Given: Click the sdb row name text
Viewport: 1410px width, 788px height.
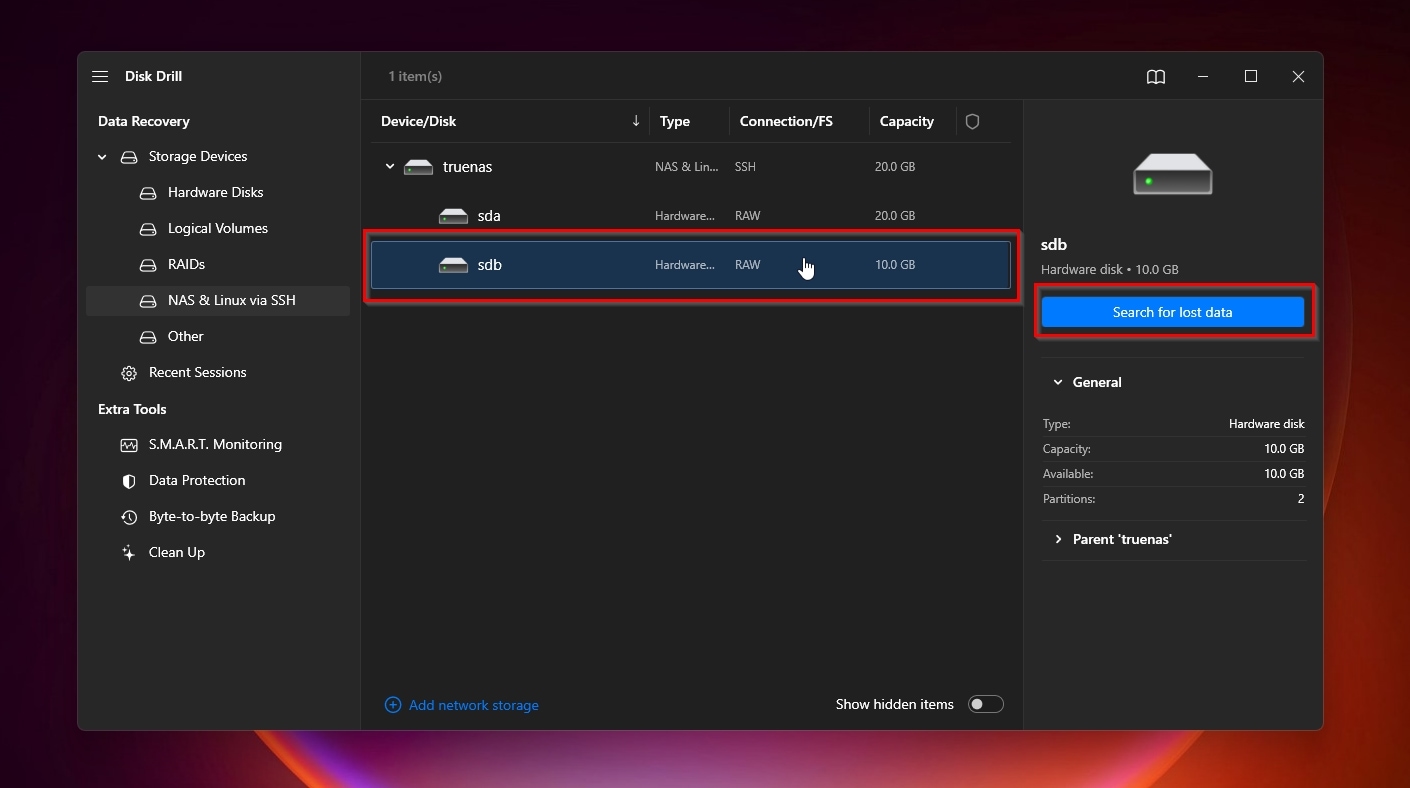Looking at the screenshot, I should pyautogui.click(x=489, y=265).
